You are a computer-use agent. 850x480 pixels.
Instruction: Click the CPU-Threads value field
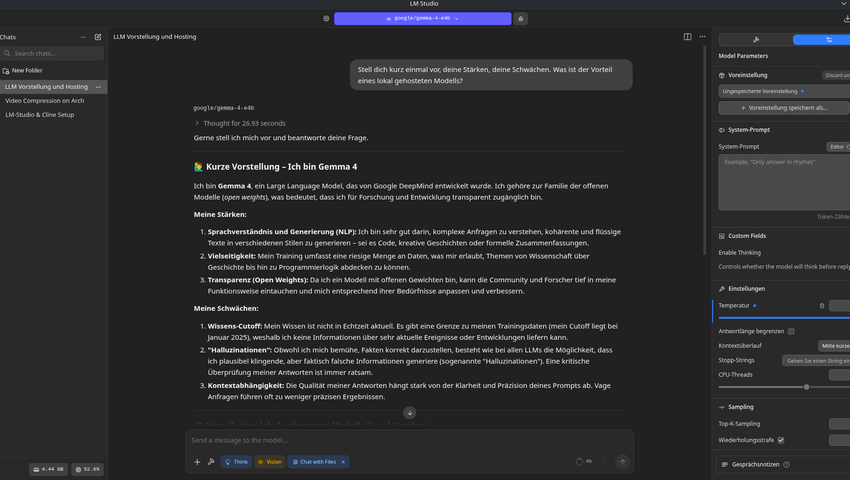click(840, 375)
